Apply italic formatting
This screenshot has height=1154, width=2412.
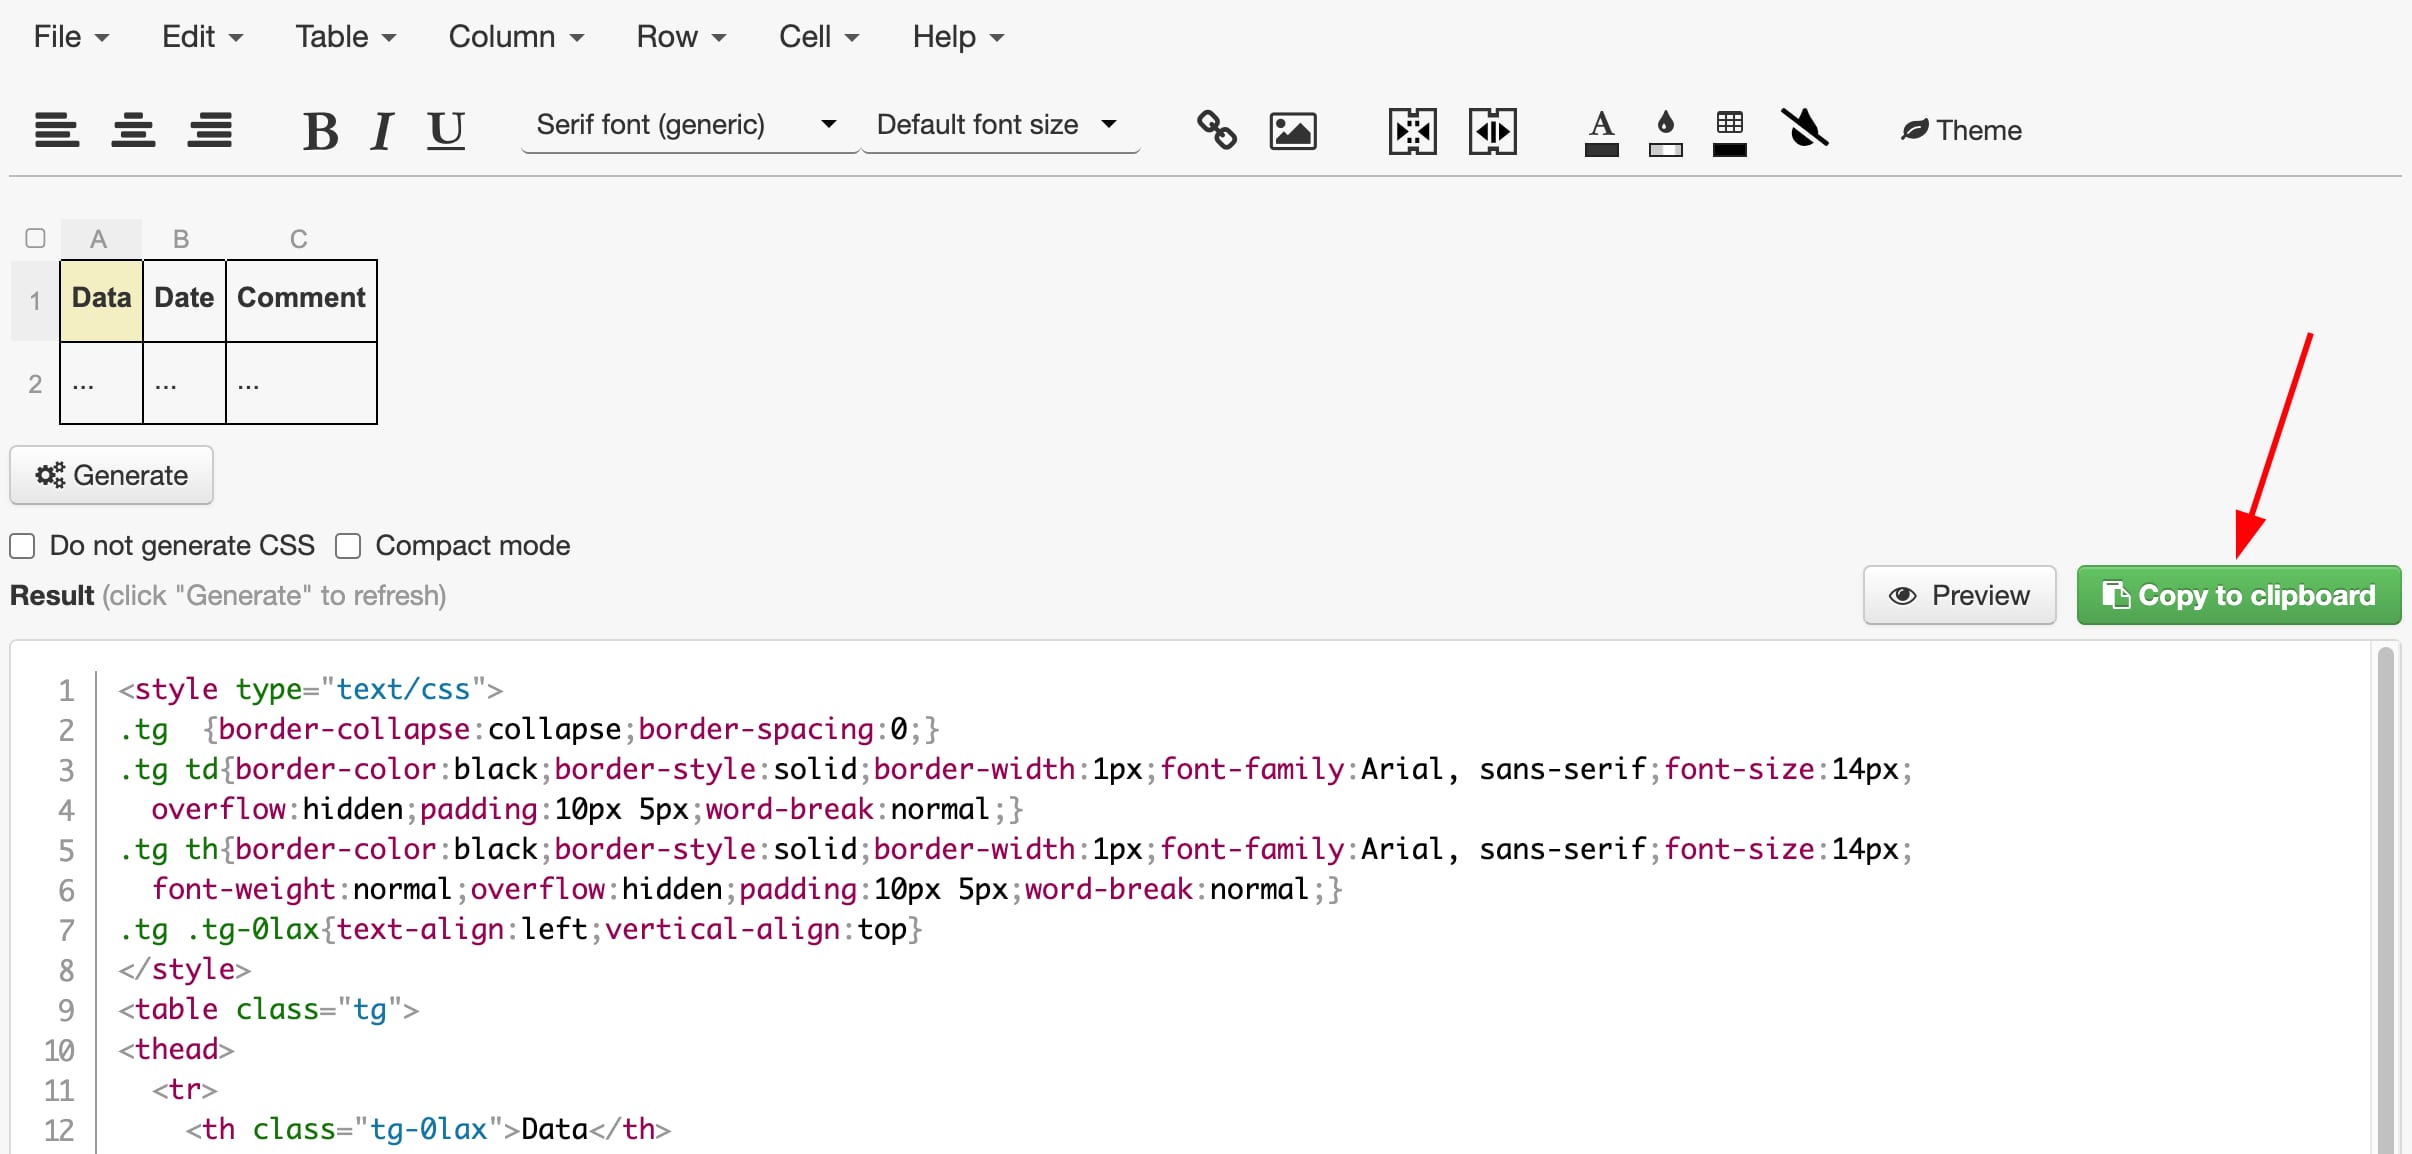click(381, 129)
